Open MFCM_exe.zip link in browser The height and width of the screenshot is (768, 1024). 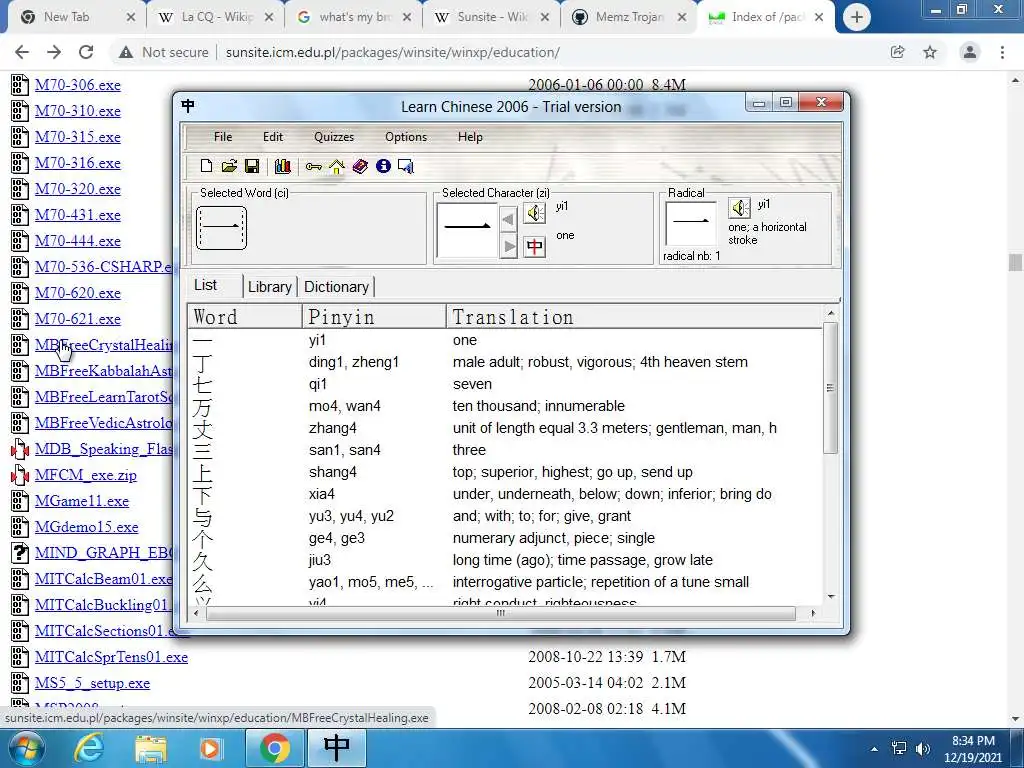coord(86,475)
